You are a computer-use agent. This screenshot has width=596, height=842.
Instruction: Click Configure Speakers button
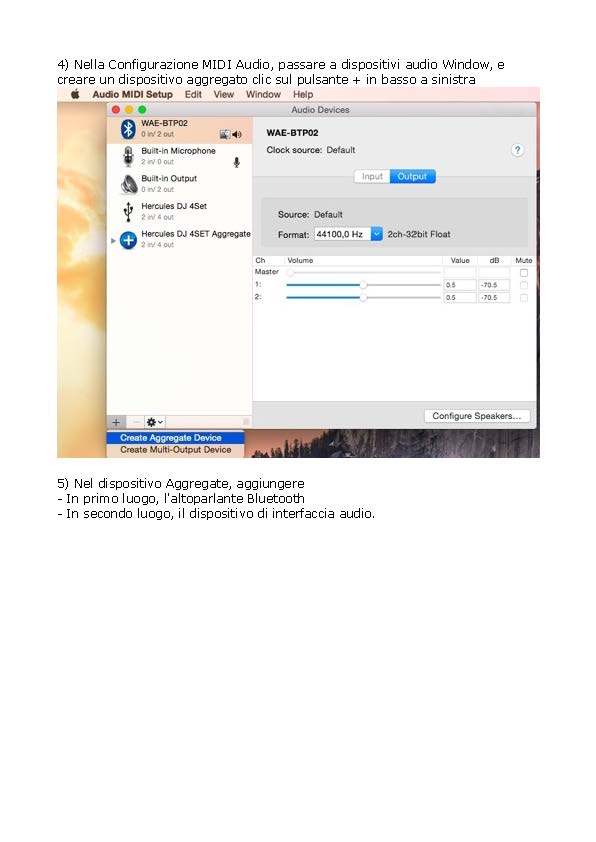click(477, 416)
